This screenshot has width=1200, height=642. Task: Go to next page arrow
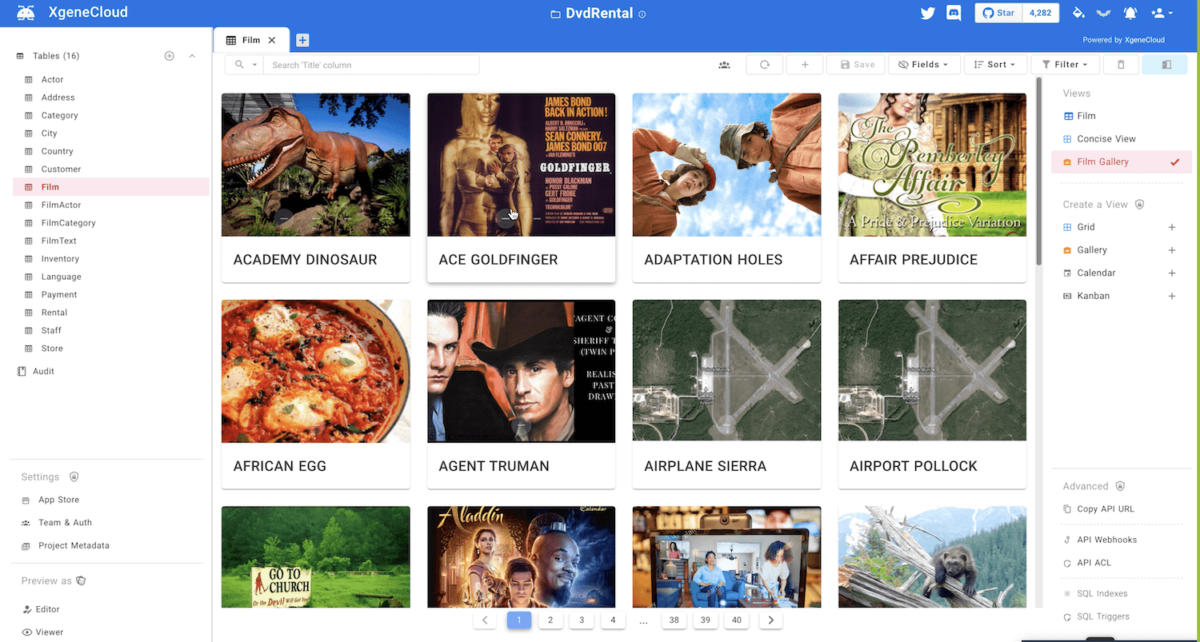(x=770, y=620)
